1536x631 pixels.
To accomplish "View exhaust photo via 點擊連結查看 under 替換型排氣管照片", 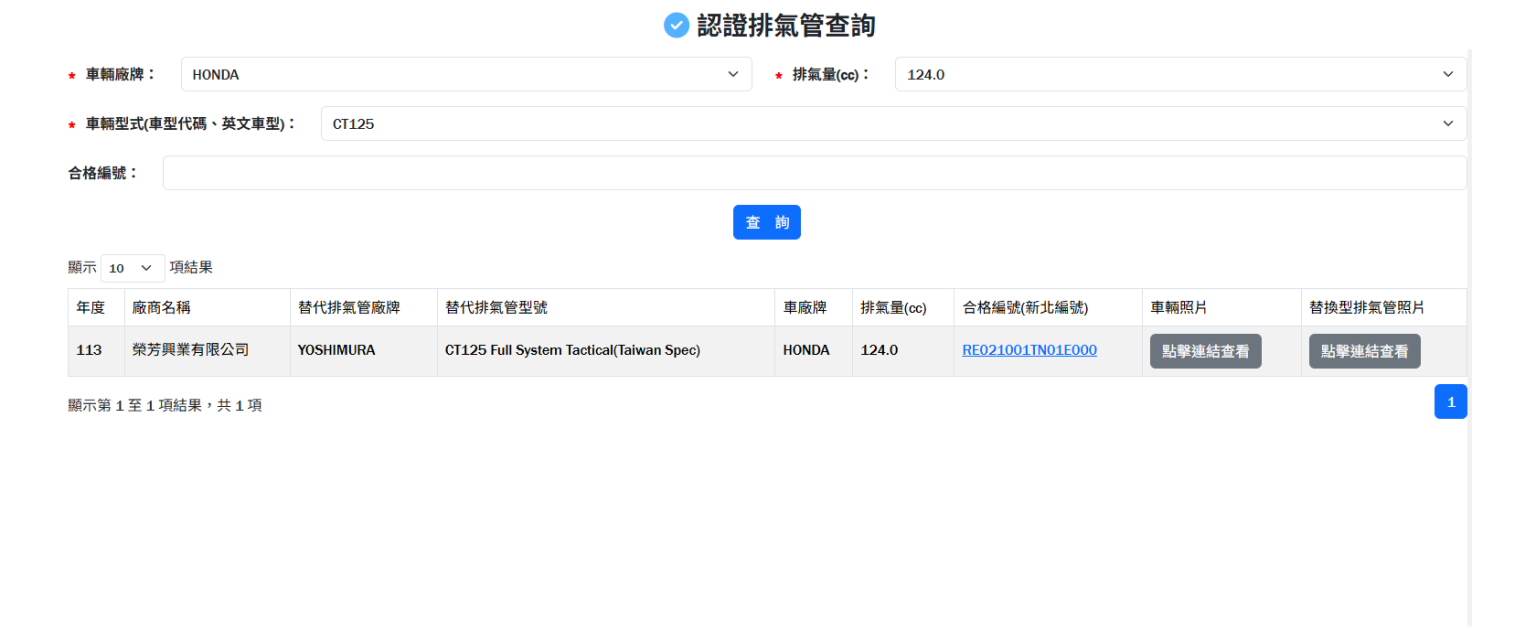I will coord(1364,352).
